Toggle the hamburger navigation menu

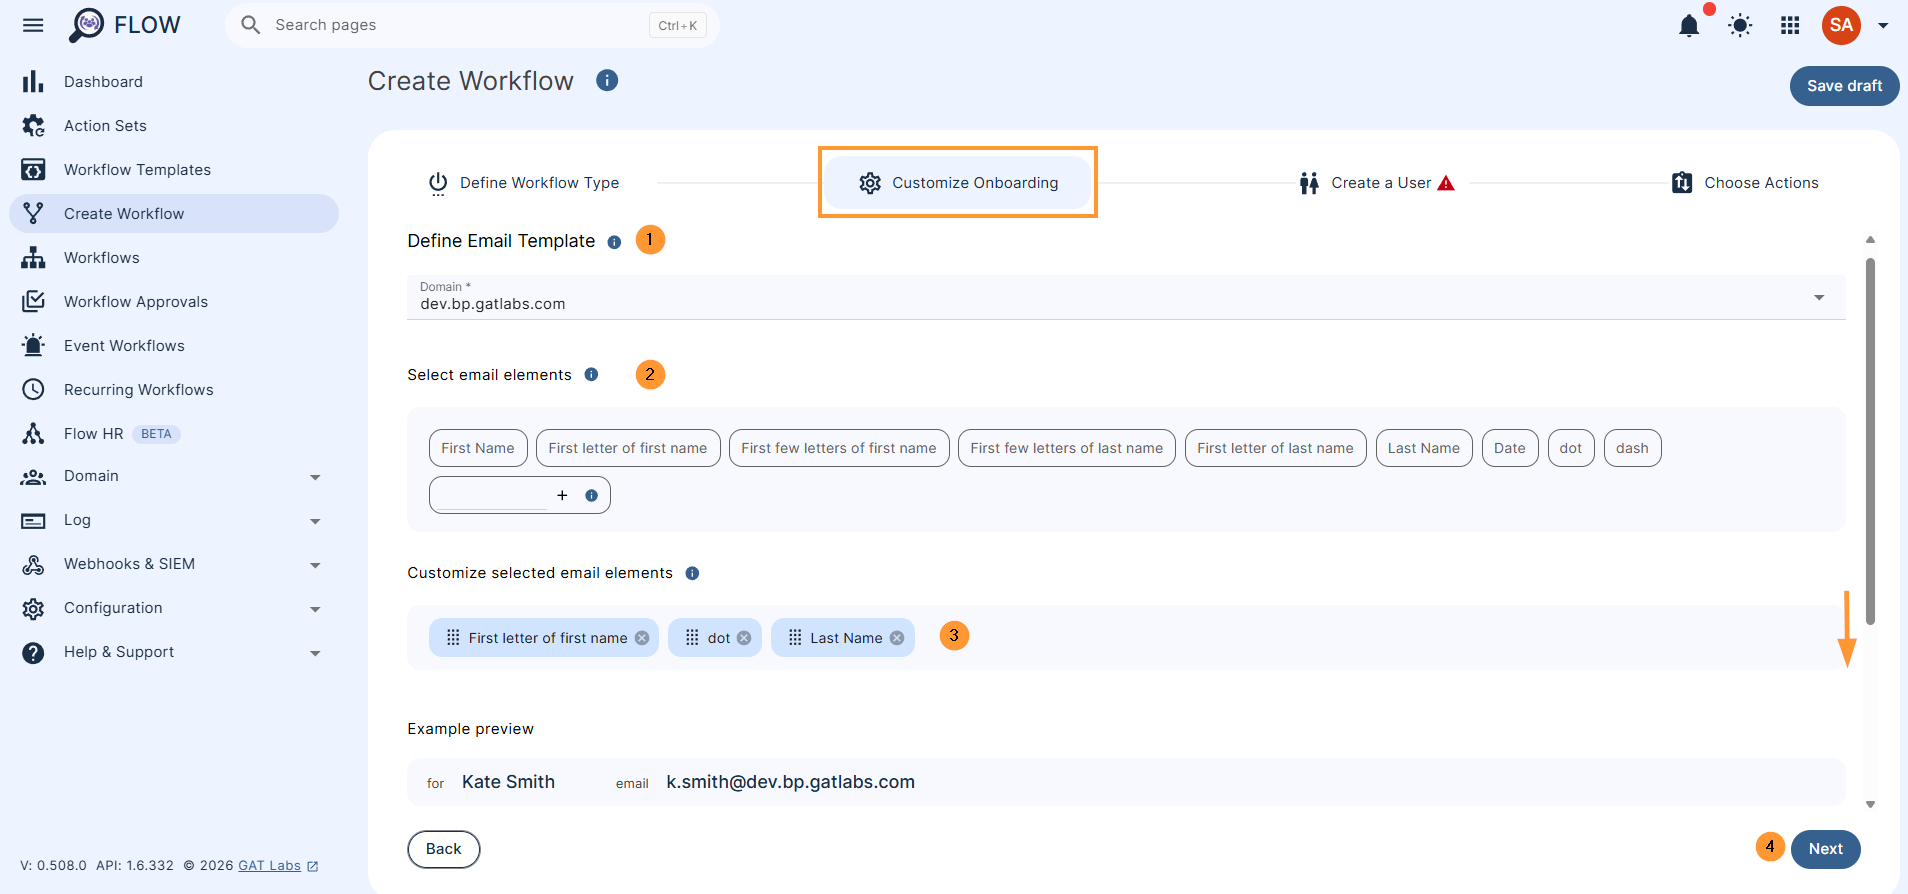tap(33, 25)
